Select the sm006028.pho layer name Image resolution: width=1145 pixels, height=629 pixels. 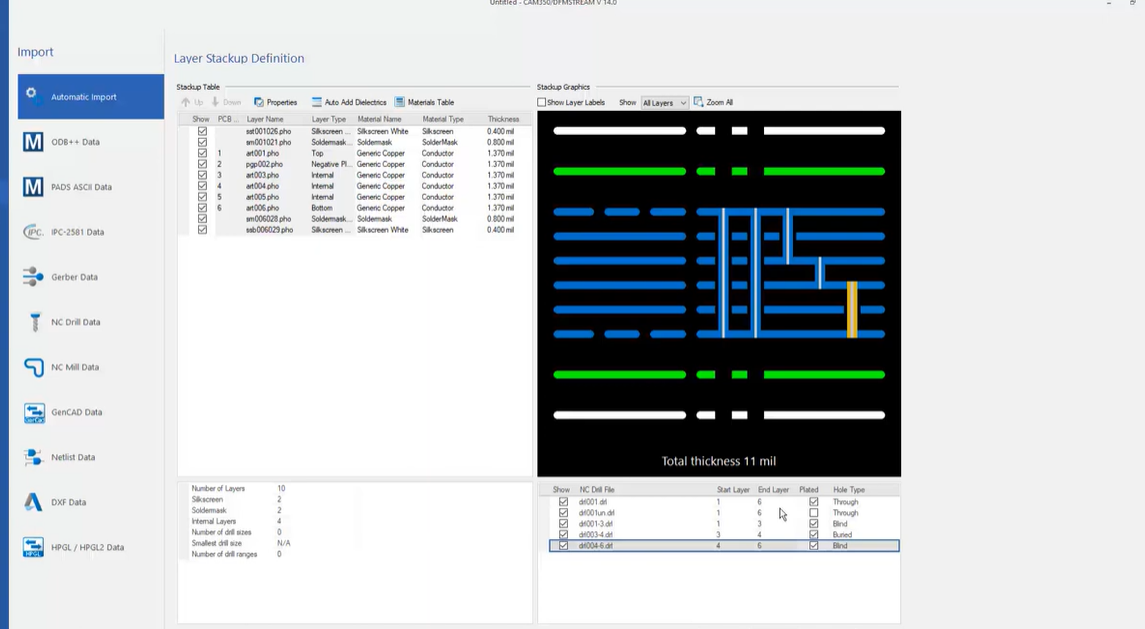268,219
